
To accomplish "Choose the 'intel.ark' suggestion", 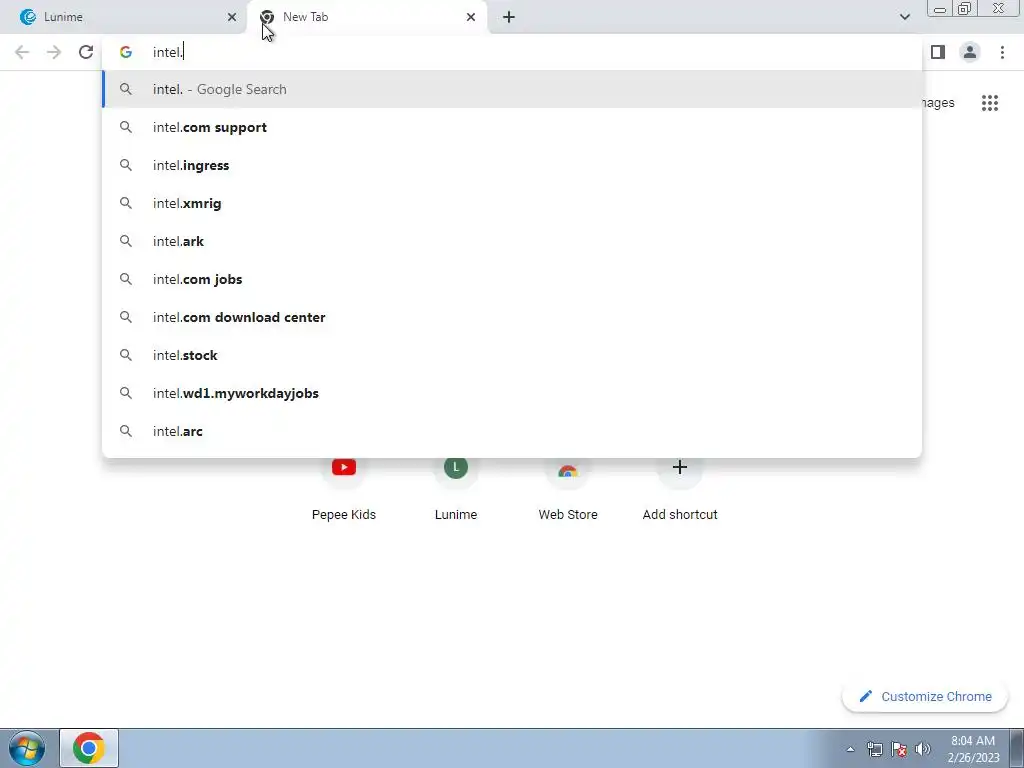I will [512, 241].
